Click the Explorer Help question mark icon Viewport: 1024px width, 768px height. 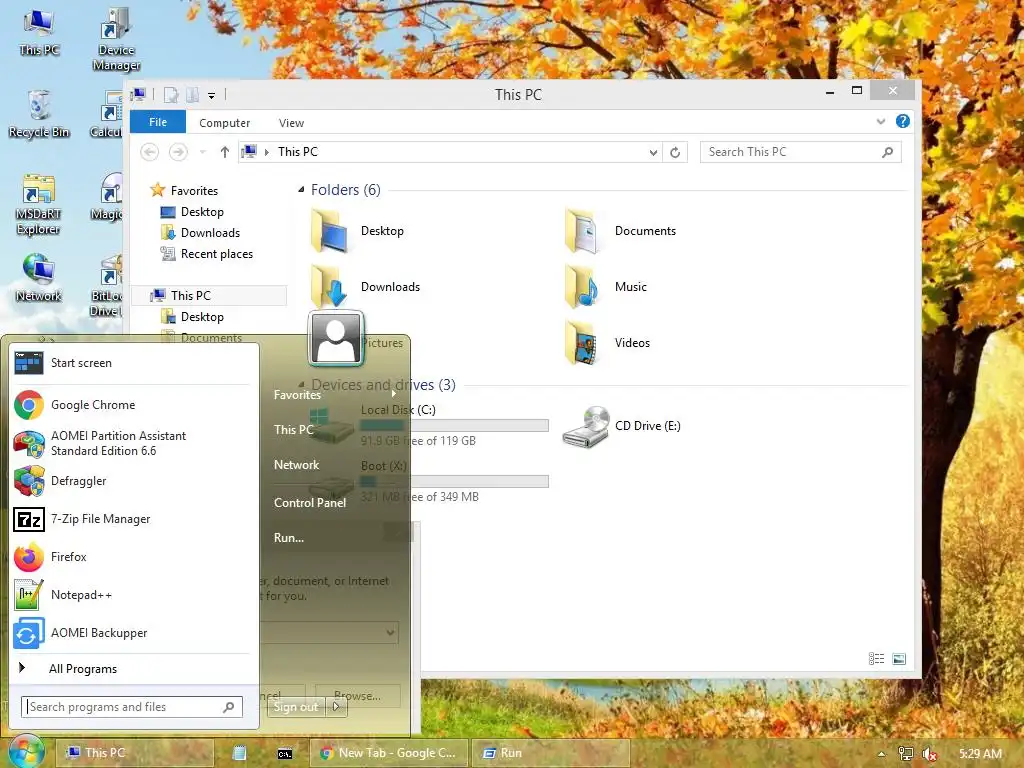903,121
